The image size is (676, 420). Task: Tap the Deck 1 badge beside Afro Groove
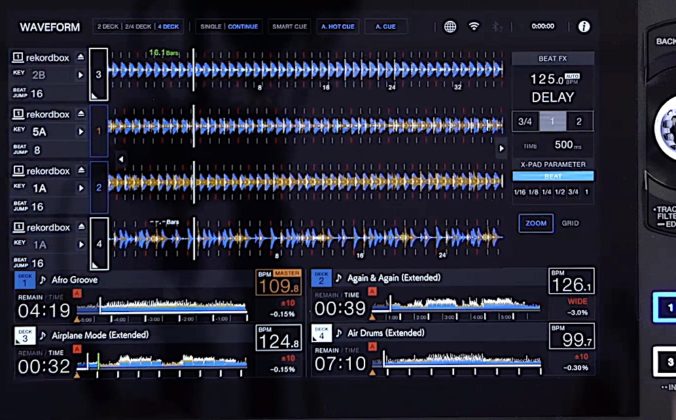point(23,278)
